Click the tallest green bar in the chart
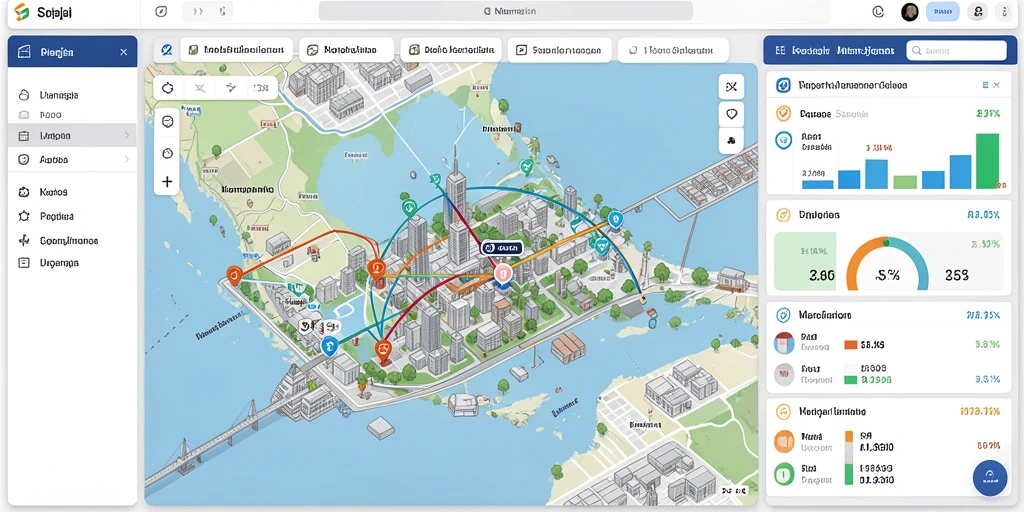 pyautogui.click(x=987, y=161)
